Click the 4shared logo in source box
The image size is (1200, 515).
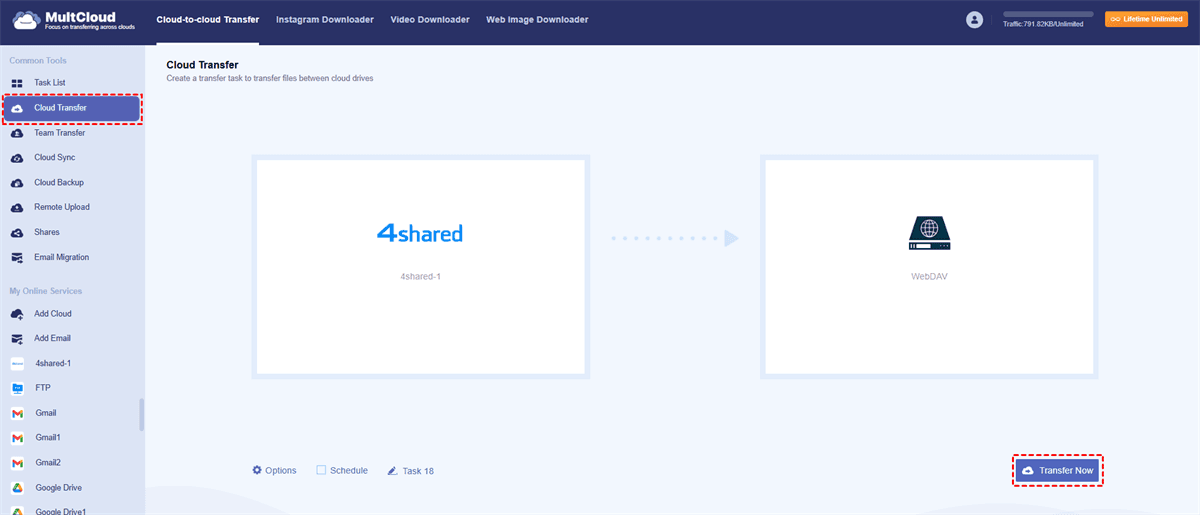tap(420, 234)
